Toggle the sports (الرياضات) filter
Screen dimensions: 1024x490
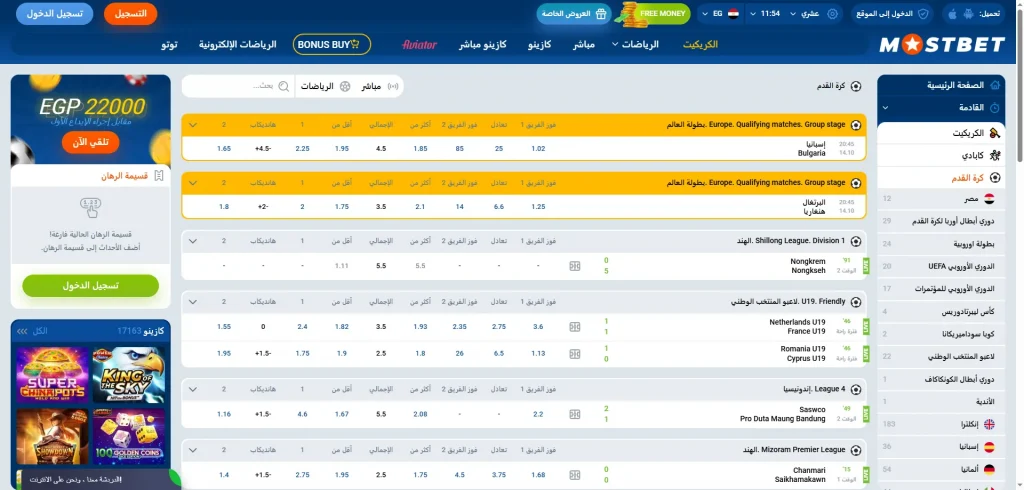coord(326,87)
